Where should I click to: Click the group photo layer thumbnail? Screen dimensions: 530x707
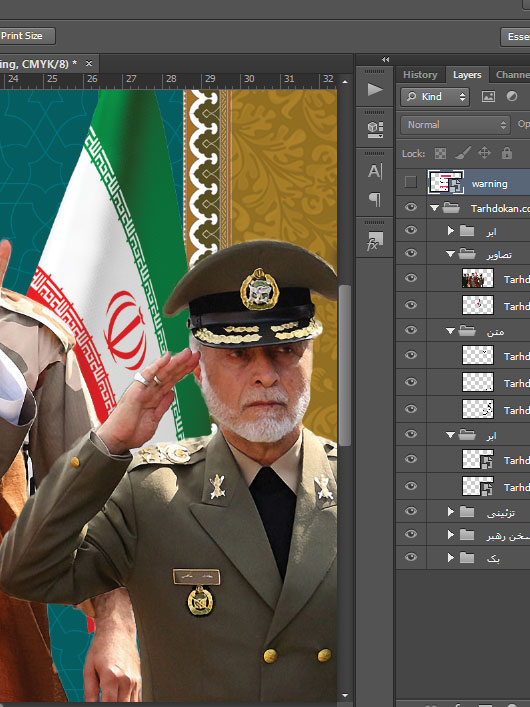click(x=478, y=278)
